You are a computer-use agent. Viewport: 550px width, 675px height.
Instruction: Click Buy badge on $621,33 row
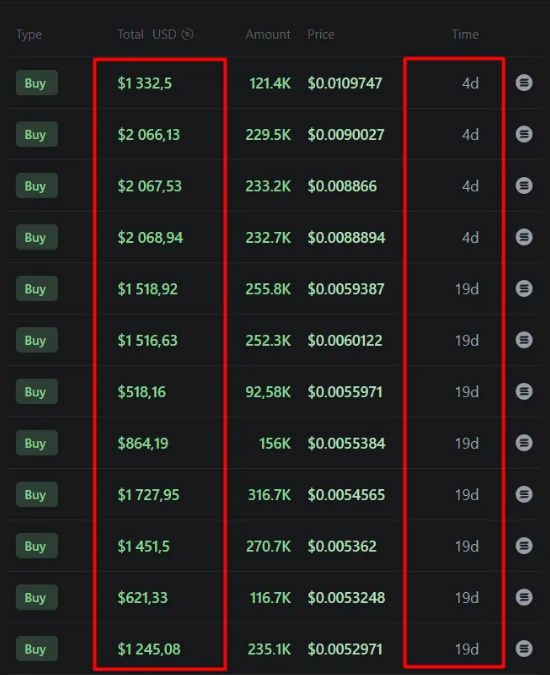(37, 598)
